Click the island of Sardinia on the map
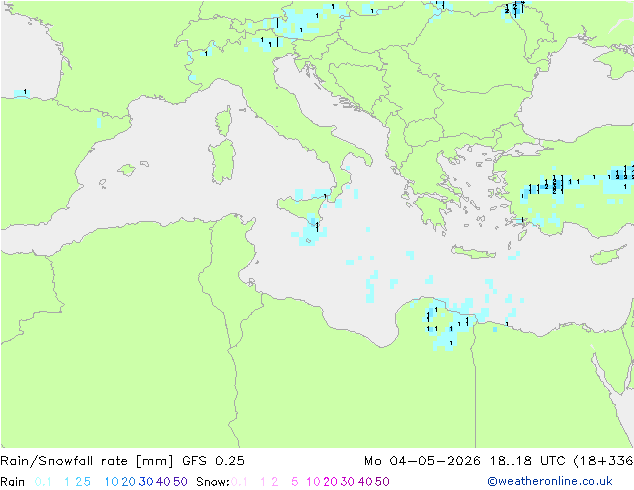Viewport: 634px width, 490px height. pos(222,162)
